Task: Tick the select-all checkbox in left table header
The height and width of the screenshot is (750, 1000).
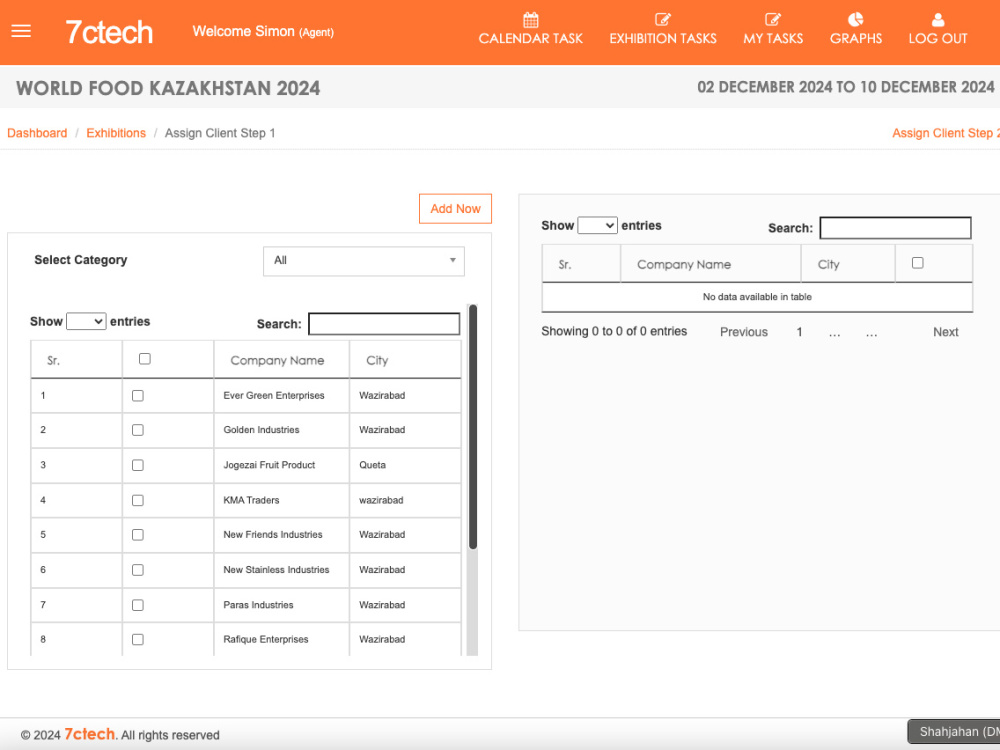Action: [x=145, y=359]
